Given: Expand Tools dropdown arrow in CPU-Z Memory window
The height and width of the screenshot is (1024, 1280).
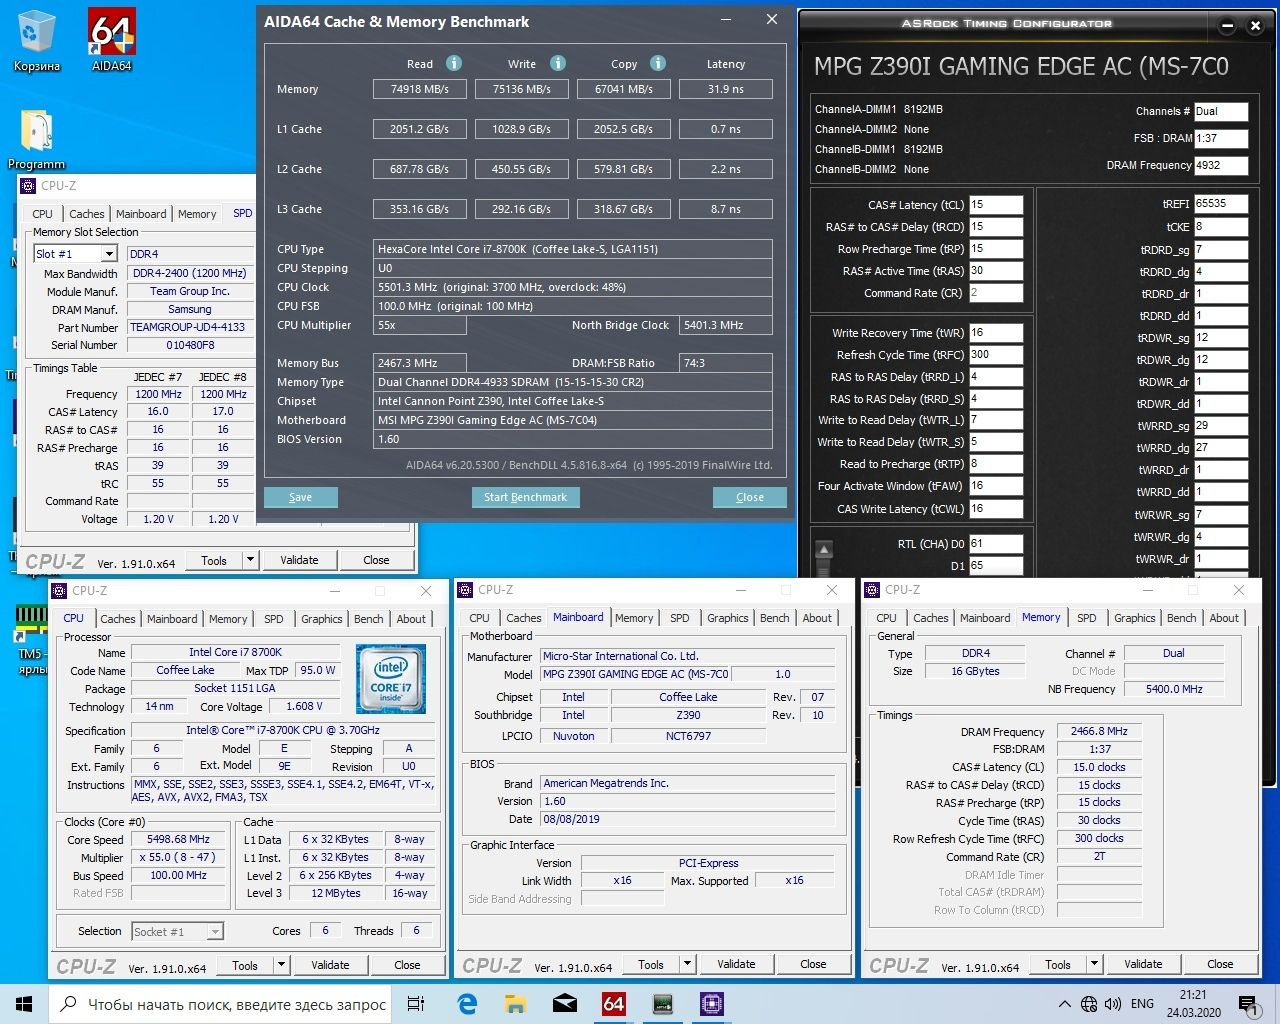Looking at the screenshot, I should click(x=1095, y=964).
